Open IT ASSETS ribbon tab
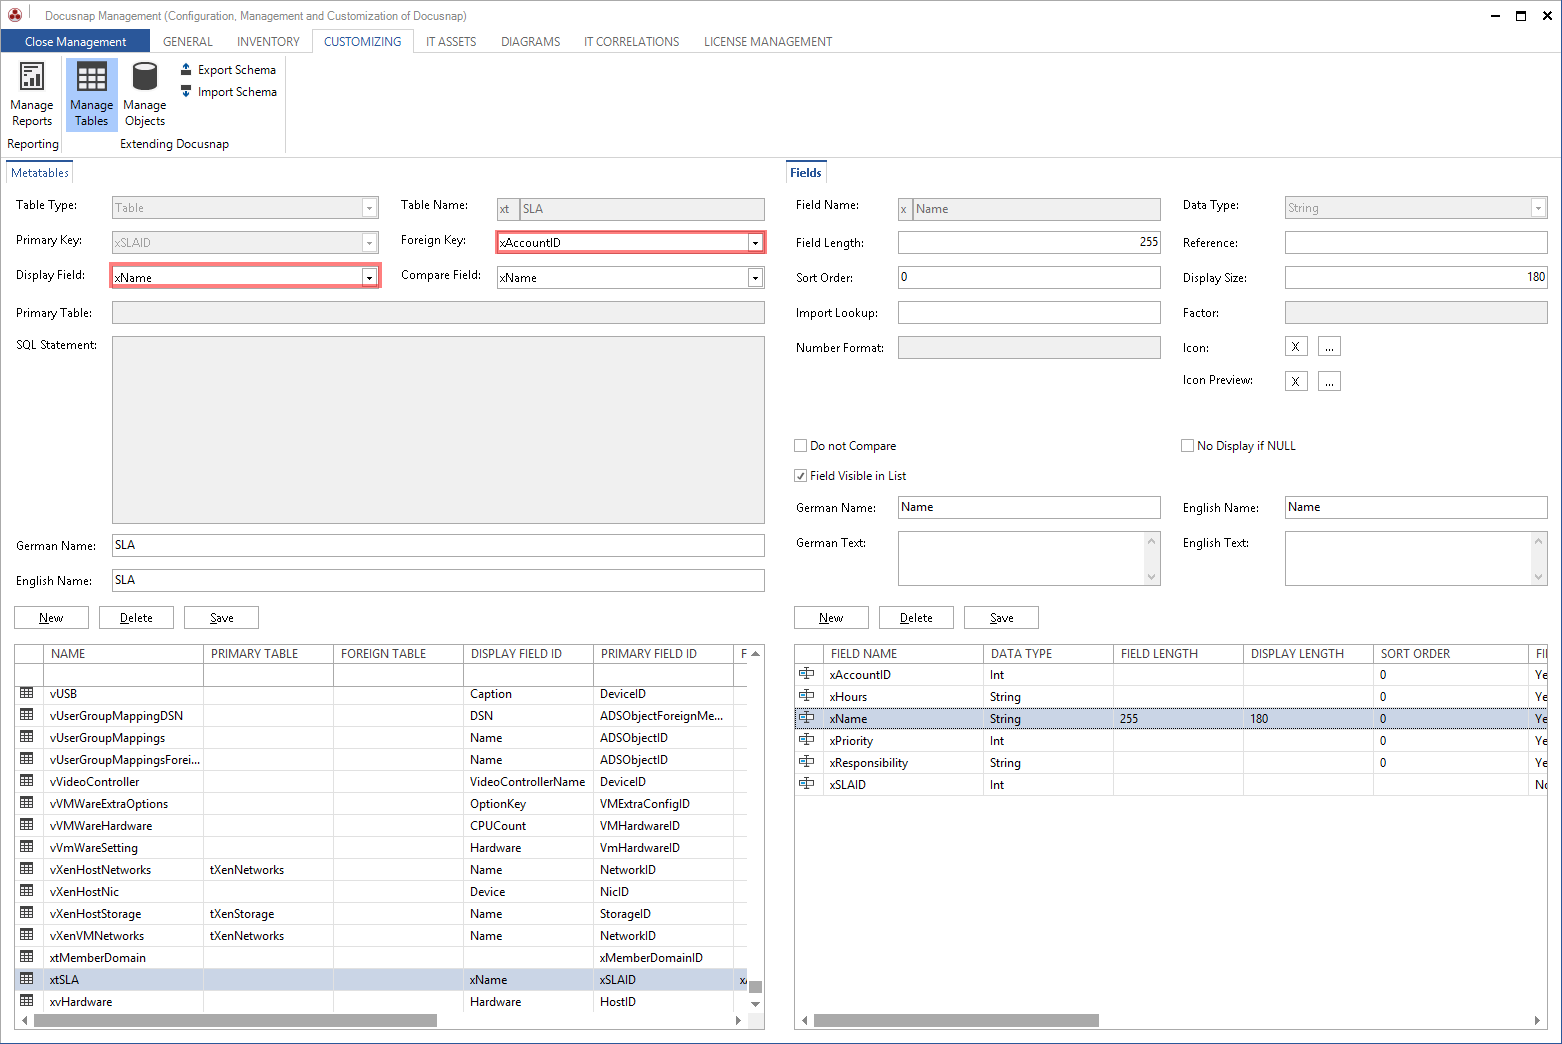This screenshot has width=1562, height=1044. (x=451, y=42)
